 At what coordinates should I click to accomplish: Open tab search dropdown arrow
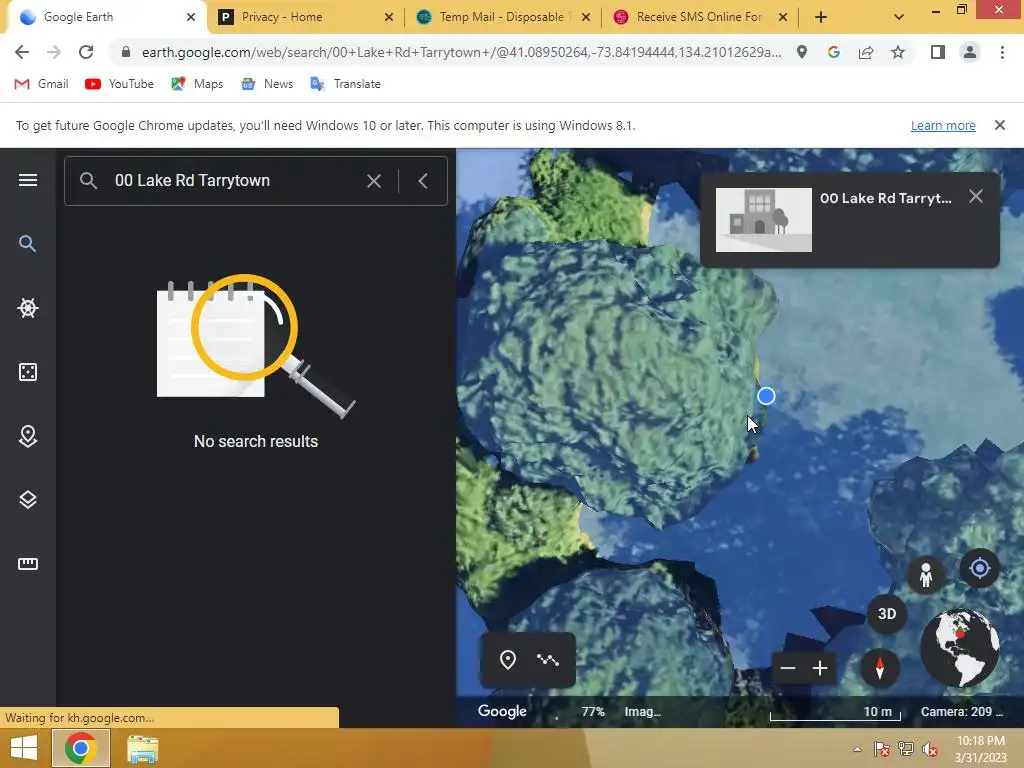click(899, 17)
